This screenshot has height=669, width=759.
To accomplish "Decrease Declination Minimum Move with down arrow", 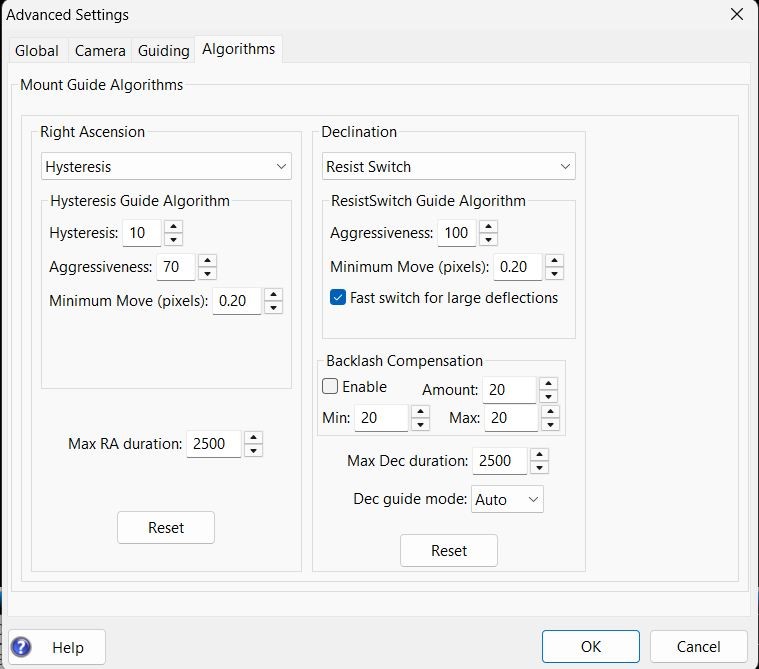I will [x=554, y=273].
